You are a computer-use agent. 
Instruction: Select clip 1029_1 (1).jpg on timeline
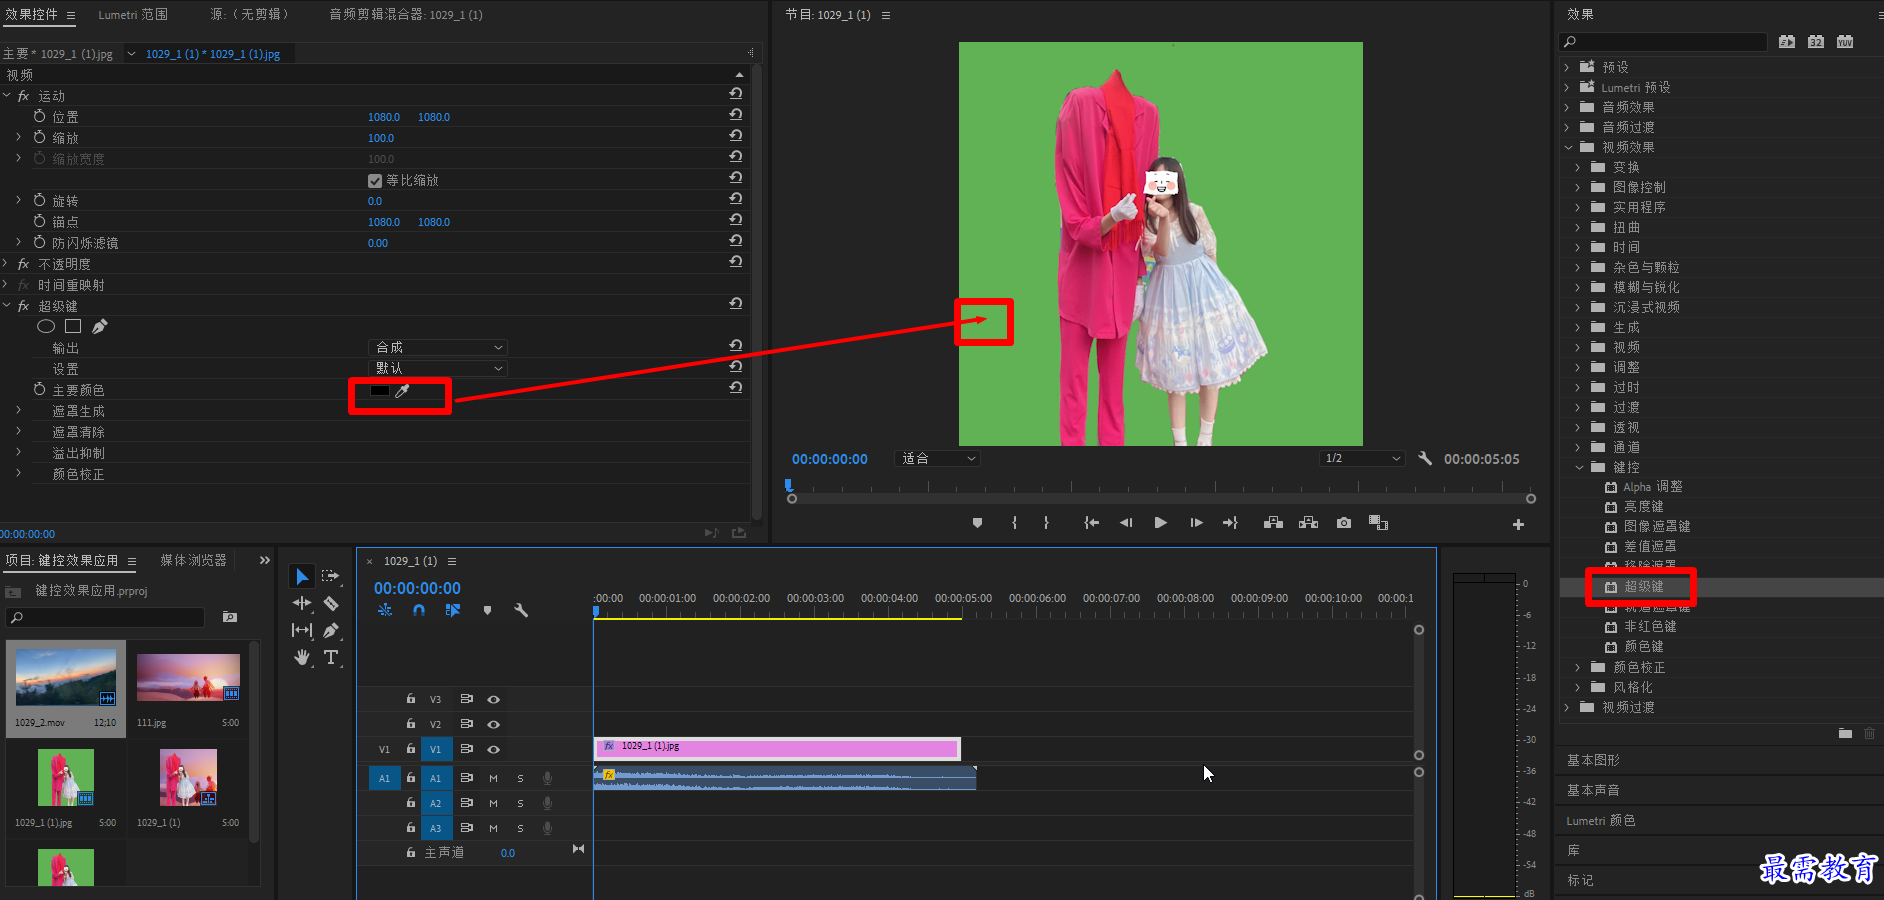pos(777,748)
